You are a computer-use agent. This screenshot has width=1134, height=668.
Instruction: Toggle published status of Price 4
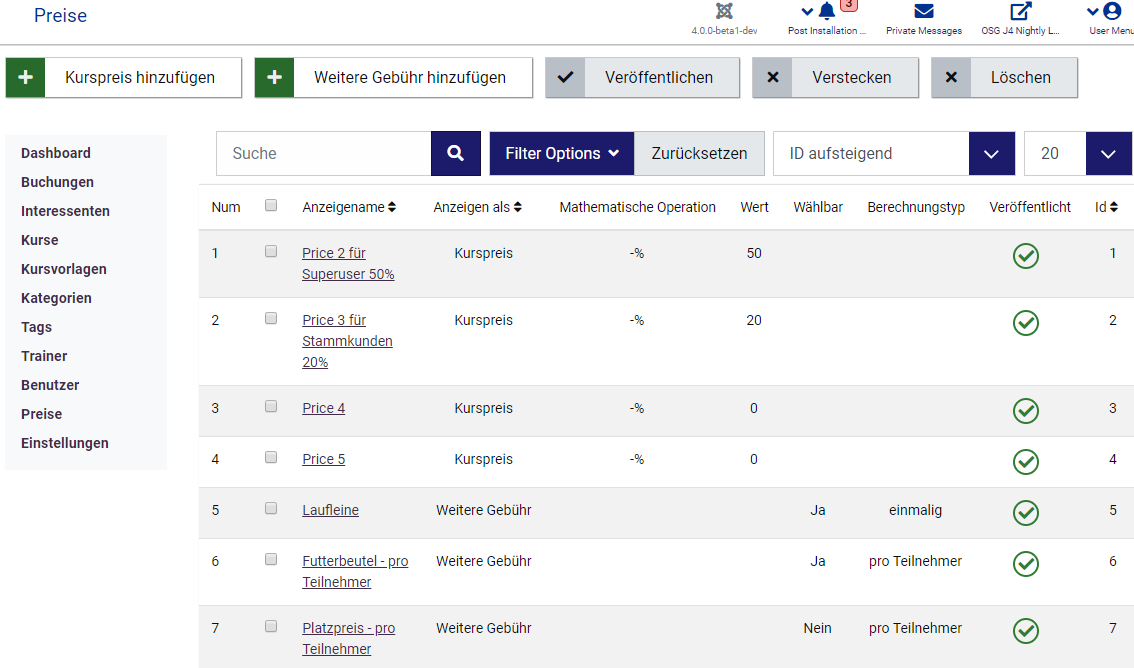pyautogui.click(x=1026, y=410)
